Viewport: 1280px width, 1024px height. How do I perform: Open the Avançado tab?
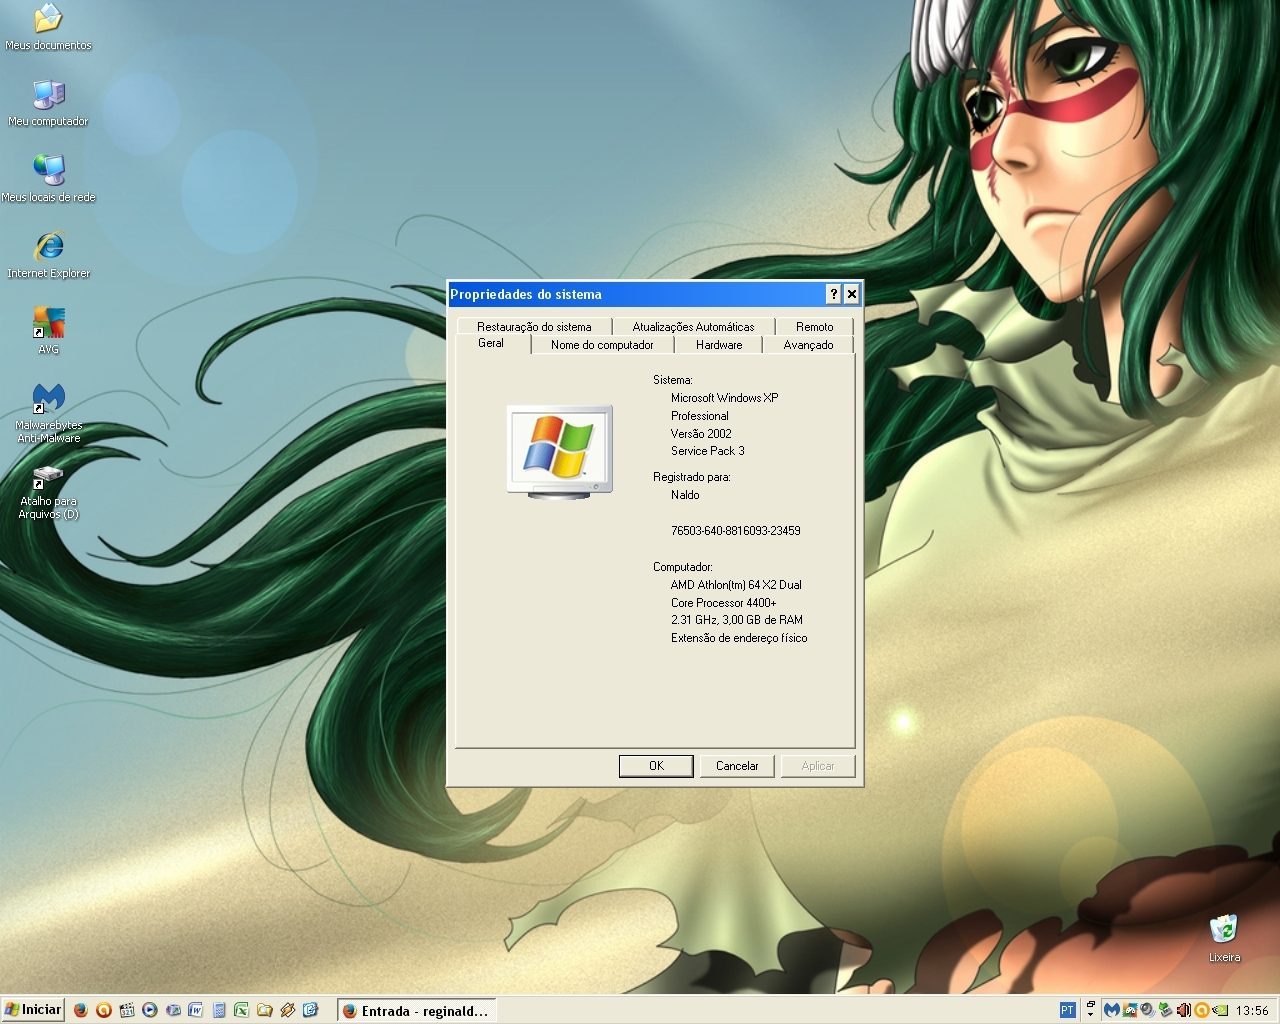pyautogui.click(x=808, y=344)
